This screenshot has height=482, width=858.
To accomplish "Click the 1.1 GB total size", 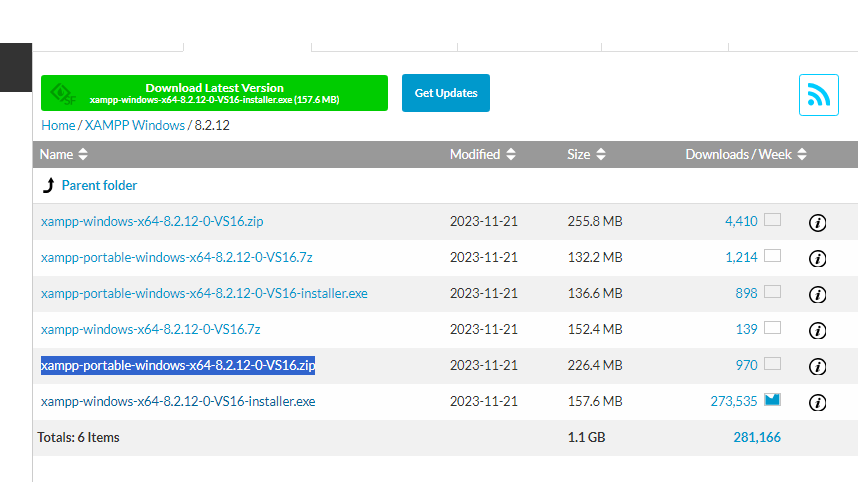I will tap(586, 437).
